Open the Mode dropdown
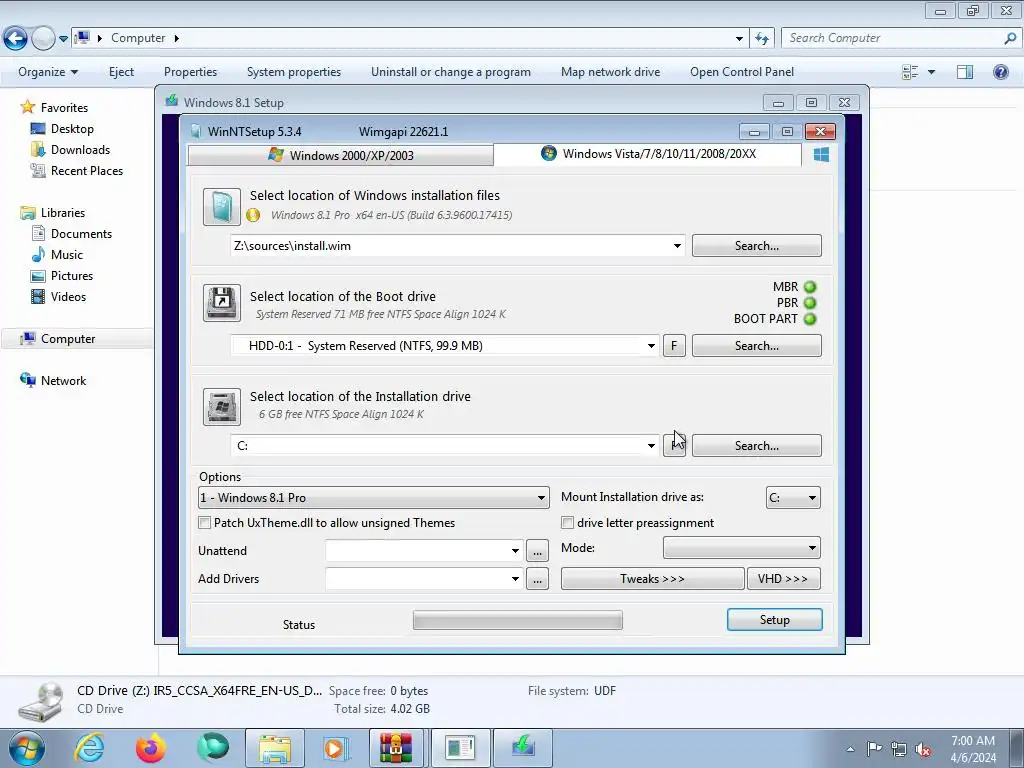Image resolution: width=1024 pixels, height=768 pixels. point(741,548)
